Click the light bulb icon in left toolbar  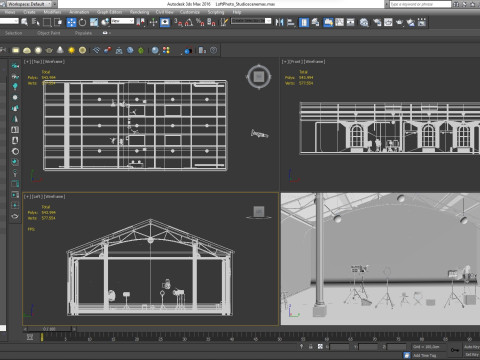(x=15, y=87)
